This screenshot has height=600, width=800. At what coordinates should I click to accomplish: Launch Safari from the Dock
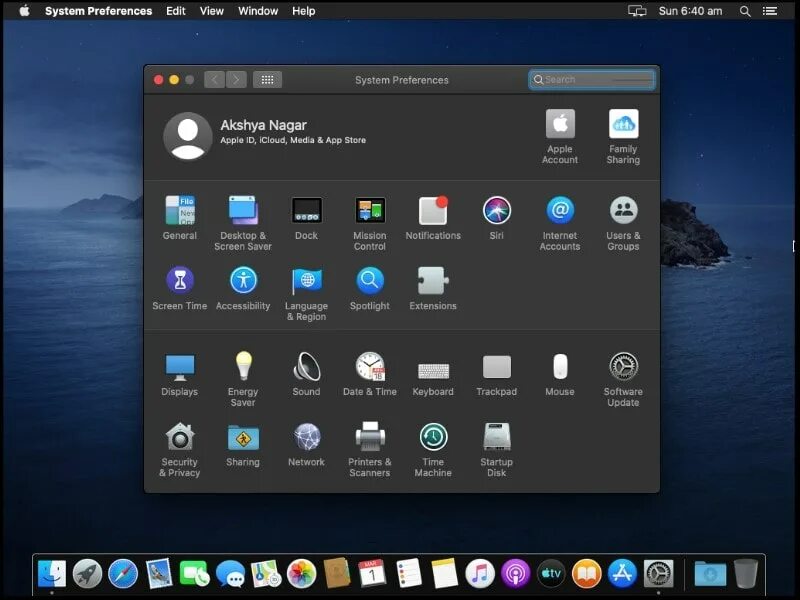(x=123, y=573)
